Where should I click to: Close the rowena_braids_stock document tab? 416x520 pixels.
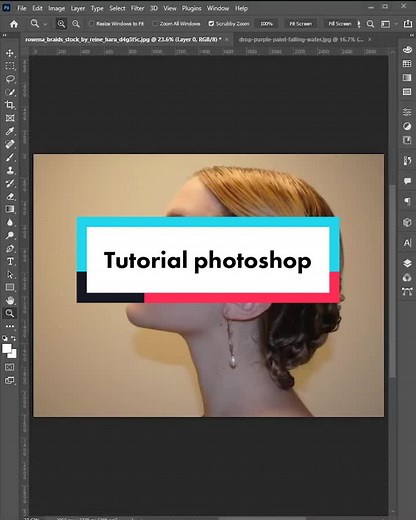pos(227,39)
